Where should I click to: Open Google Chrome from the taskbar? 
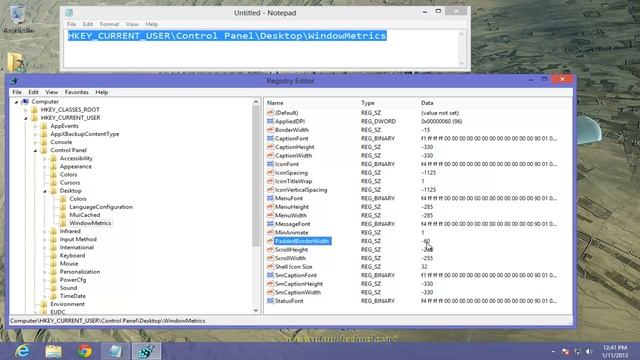click(84, 351)
